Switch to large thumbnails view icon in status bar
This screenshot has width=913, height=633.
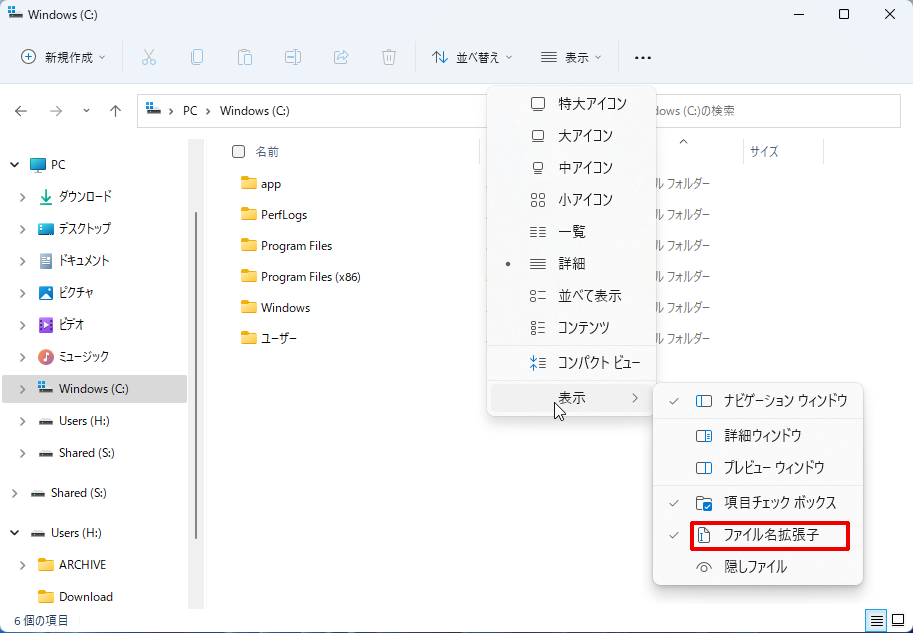tap(898, 621)
